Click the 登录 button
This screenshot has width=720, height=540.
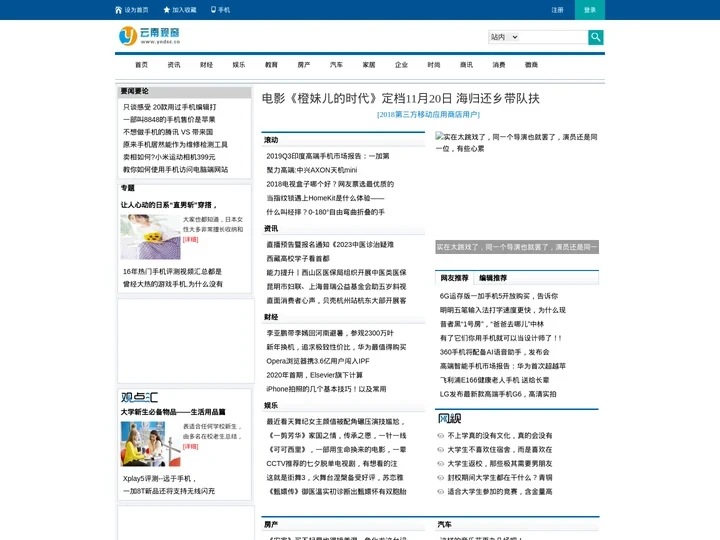coord(590,10)
